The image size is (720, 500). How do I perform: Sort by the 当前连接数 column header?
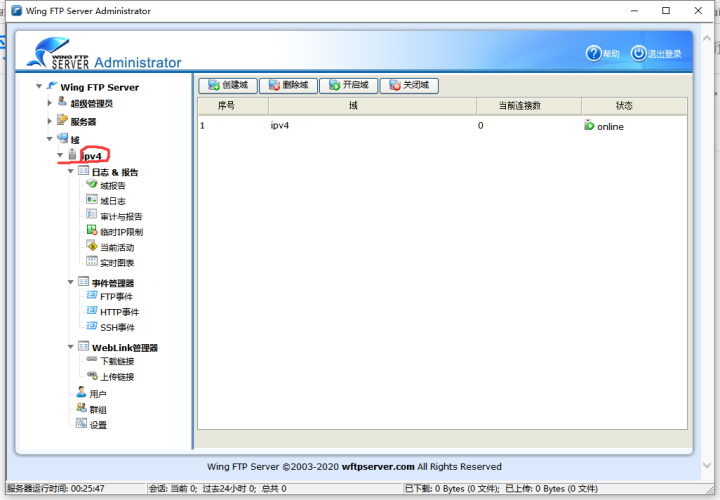click(x=529, y=106)
